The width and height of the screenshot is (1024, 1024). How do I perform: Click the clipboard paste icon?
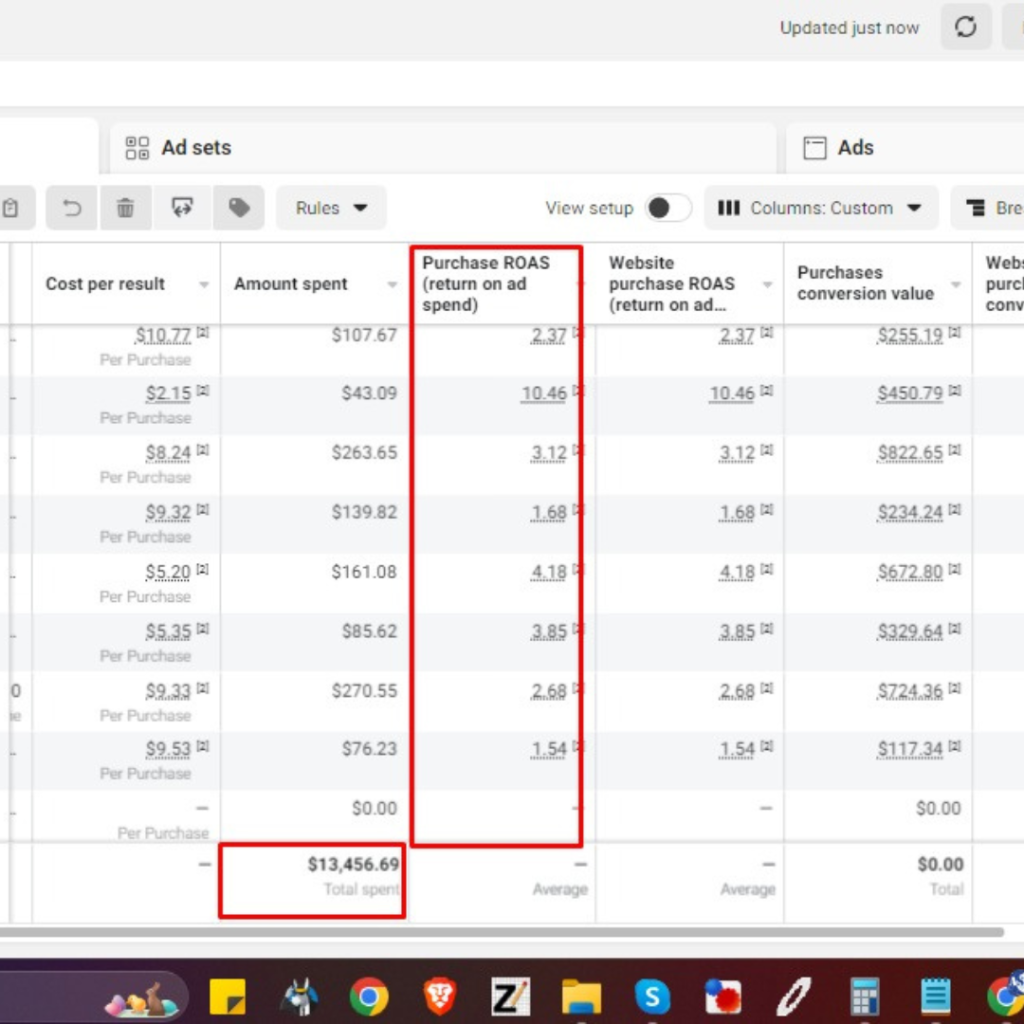11,208
